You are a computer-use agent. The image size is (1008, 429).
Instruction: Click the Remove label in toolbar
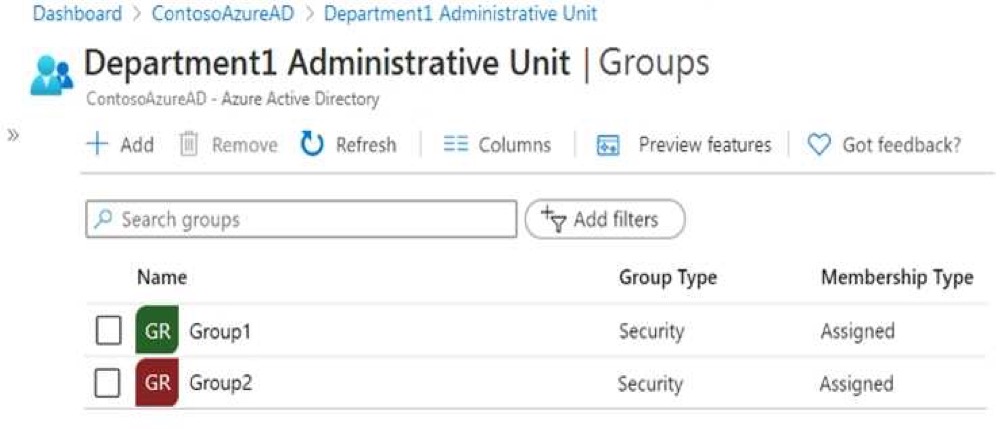tap(244, 145)
